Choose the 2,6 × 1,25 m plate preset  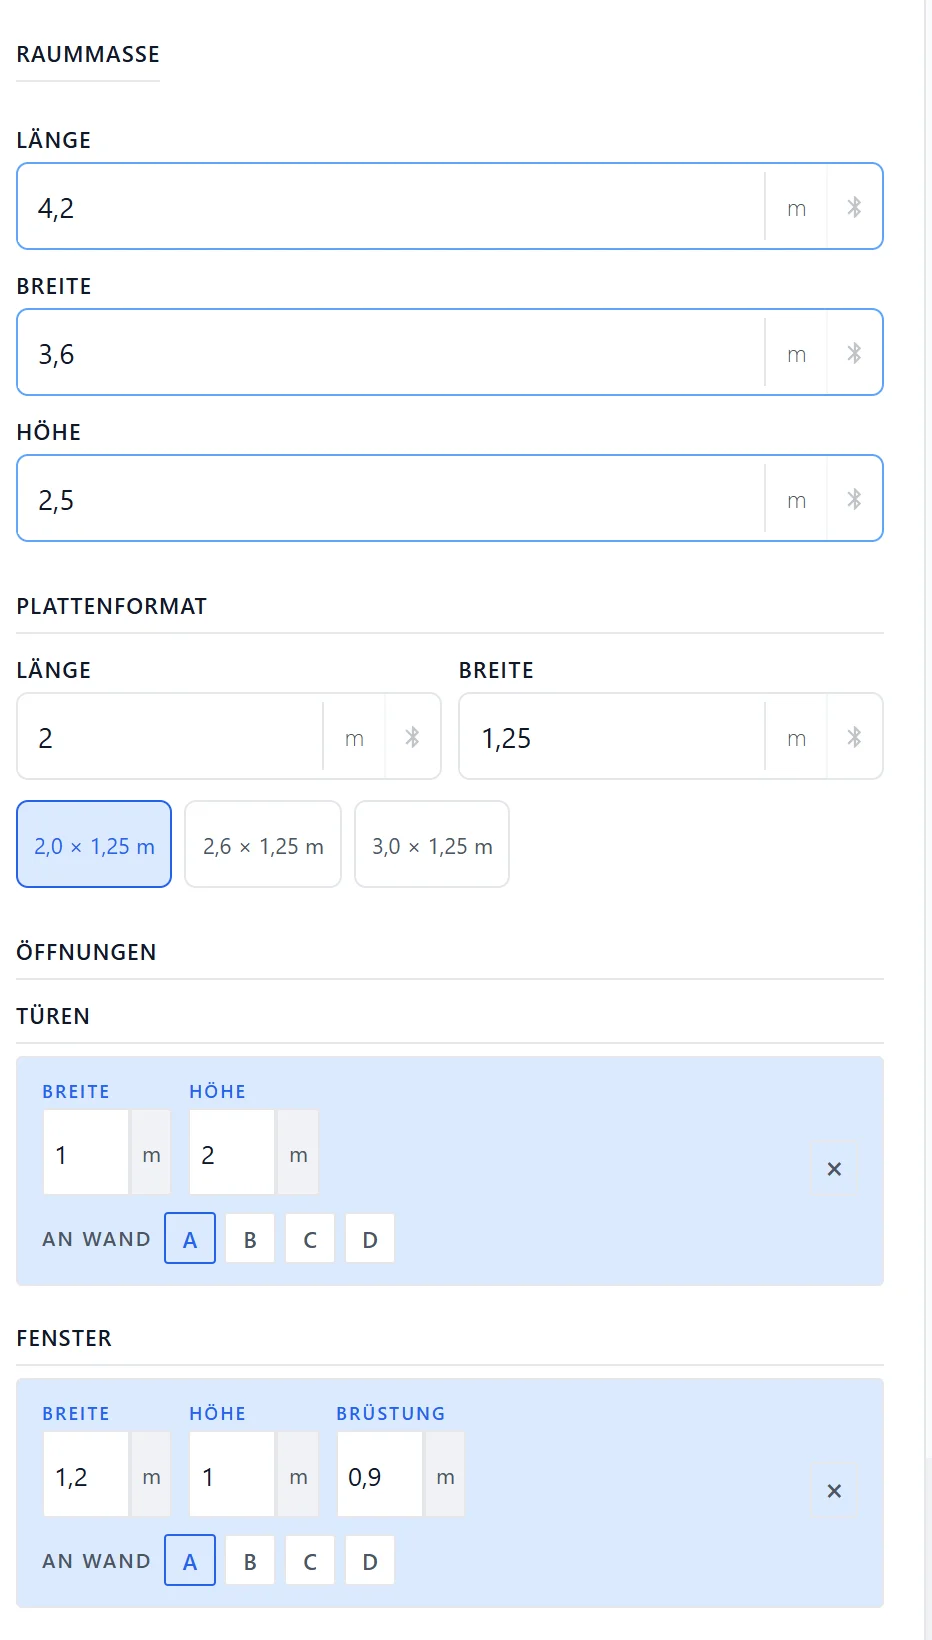pos(263,844)
